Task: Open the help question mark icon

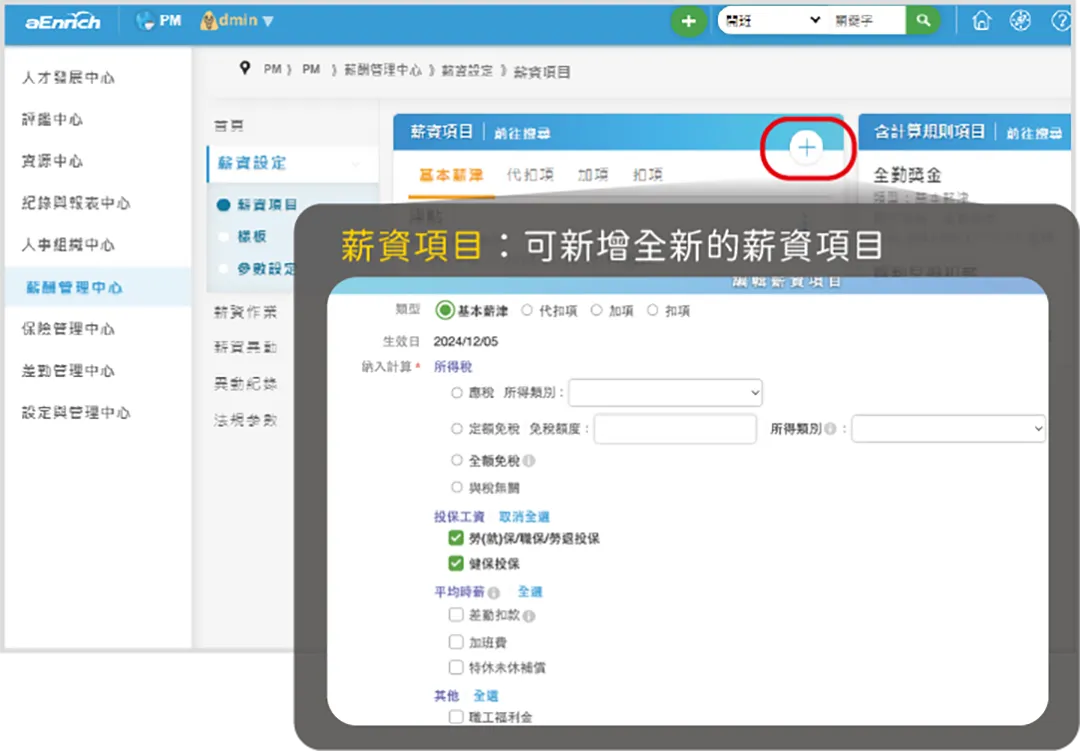Action: click(1061, 20)
